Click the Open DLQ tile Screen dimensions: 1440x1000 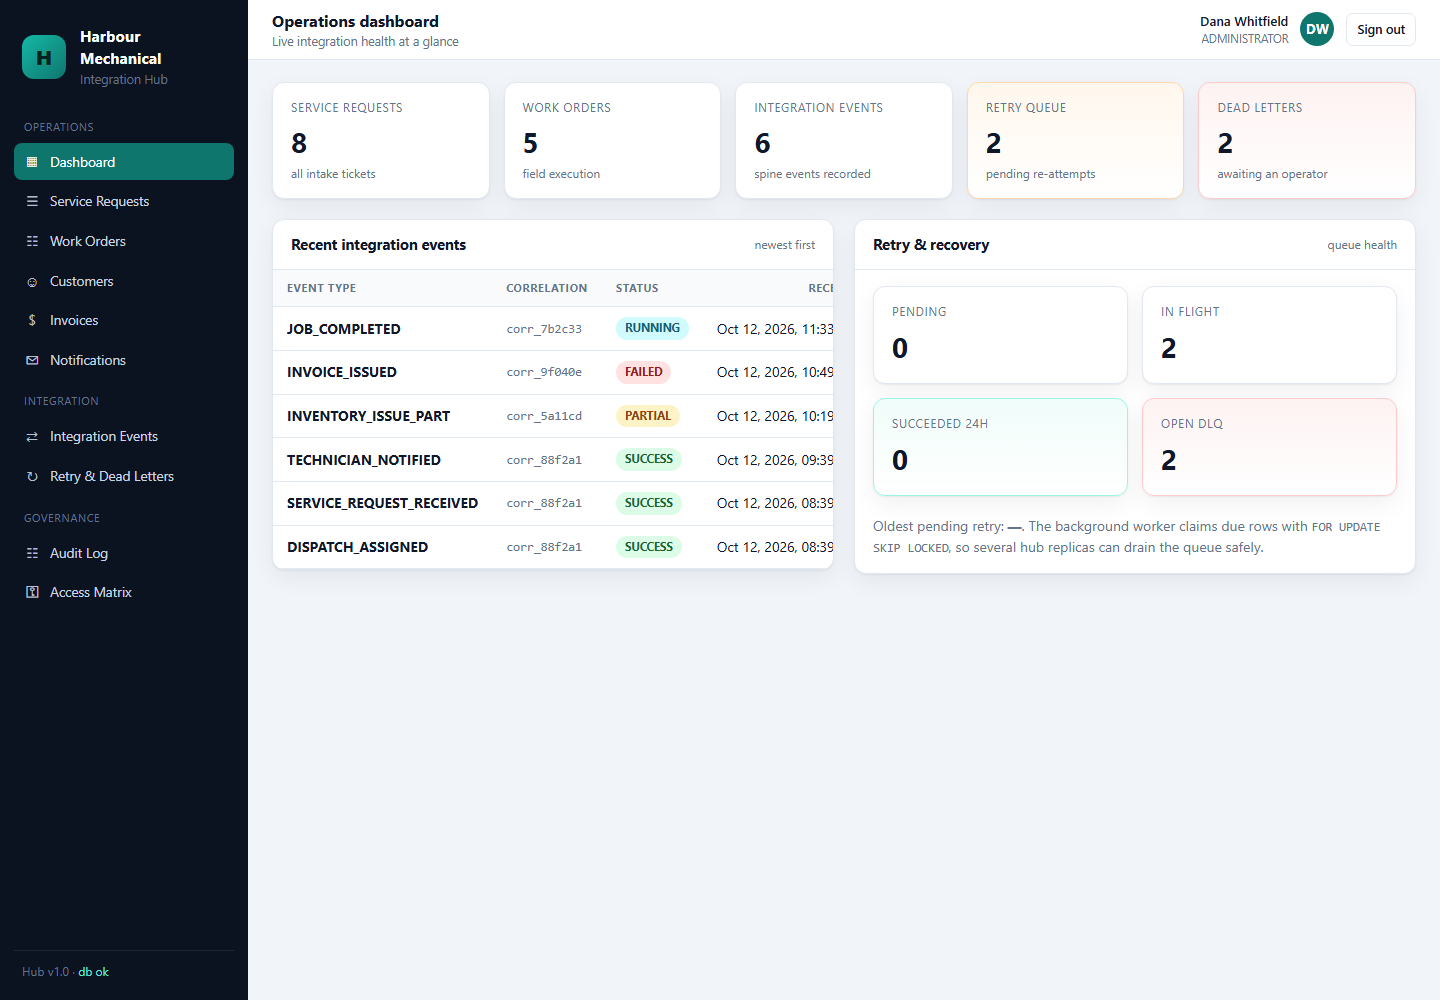[x=1269, y=447]
